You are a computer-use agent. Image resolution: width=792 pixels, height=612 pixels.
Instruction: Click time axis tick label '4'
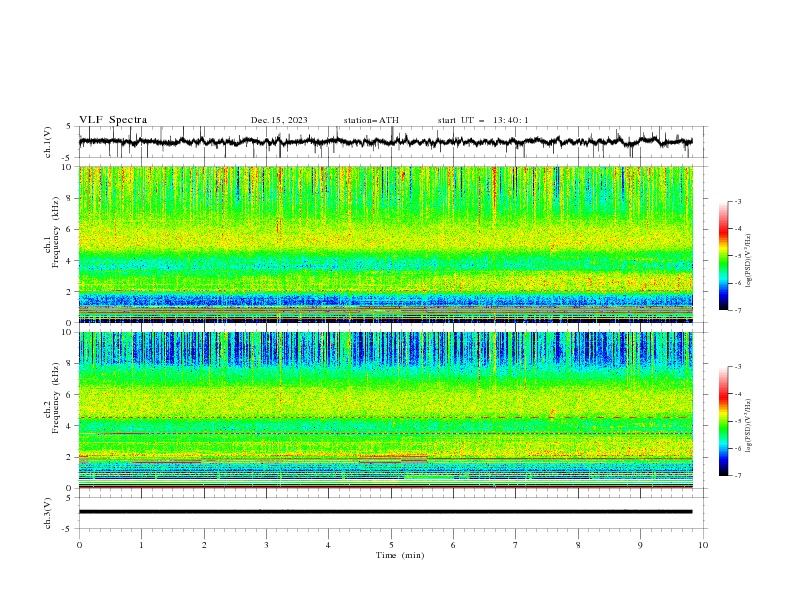[328, 545]
